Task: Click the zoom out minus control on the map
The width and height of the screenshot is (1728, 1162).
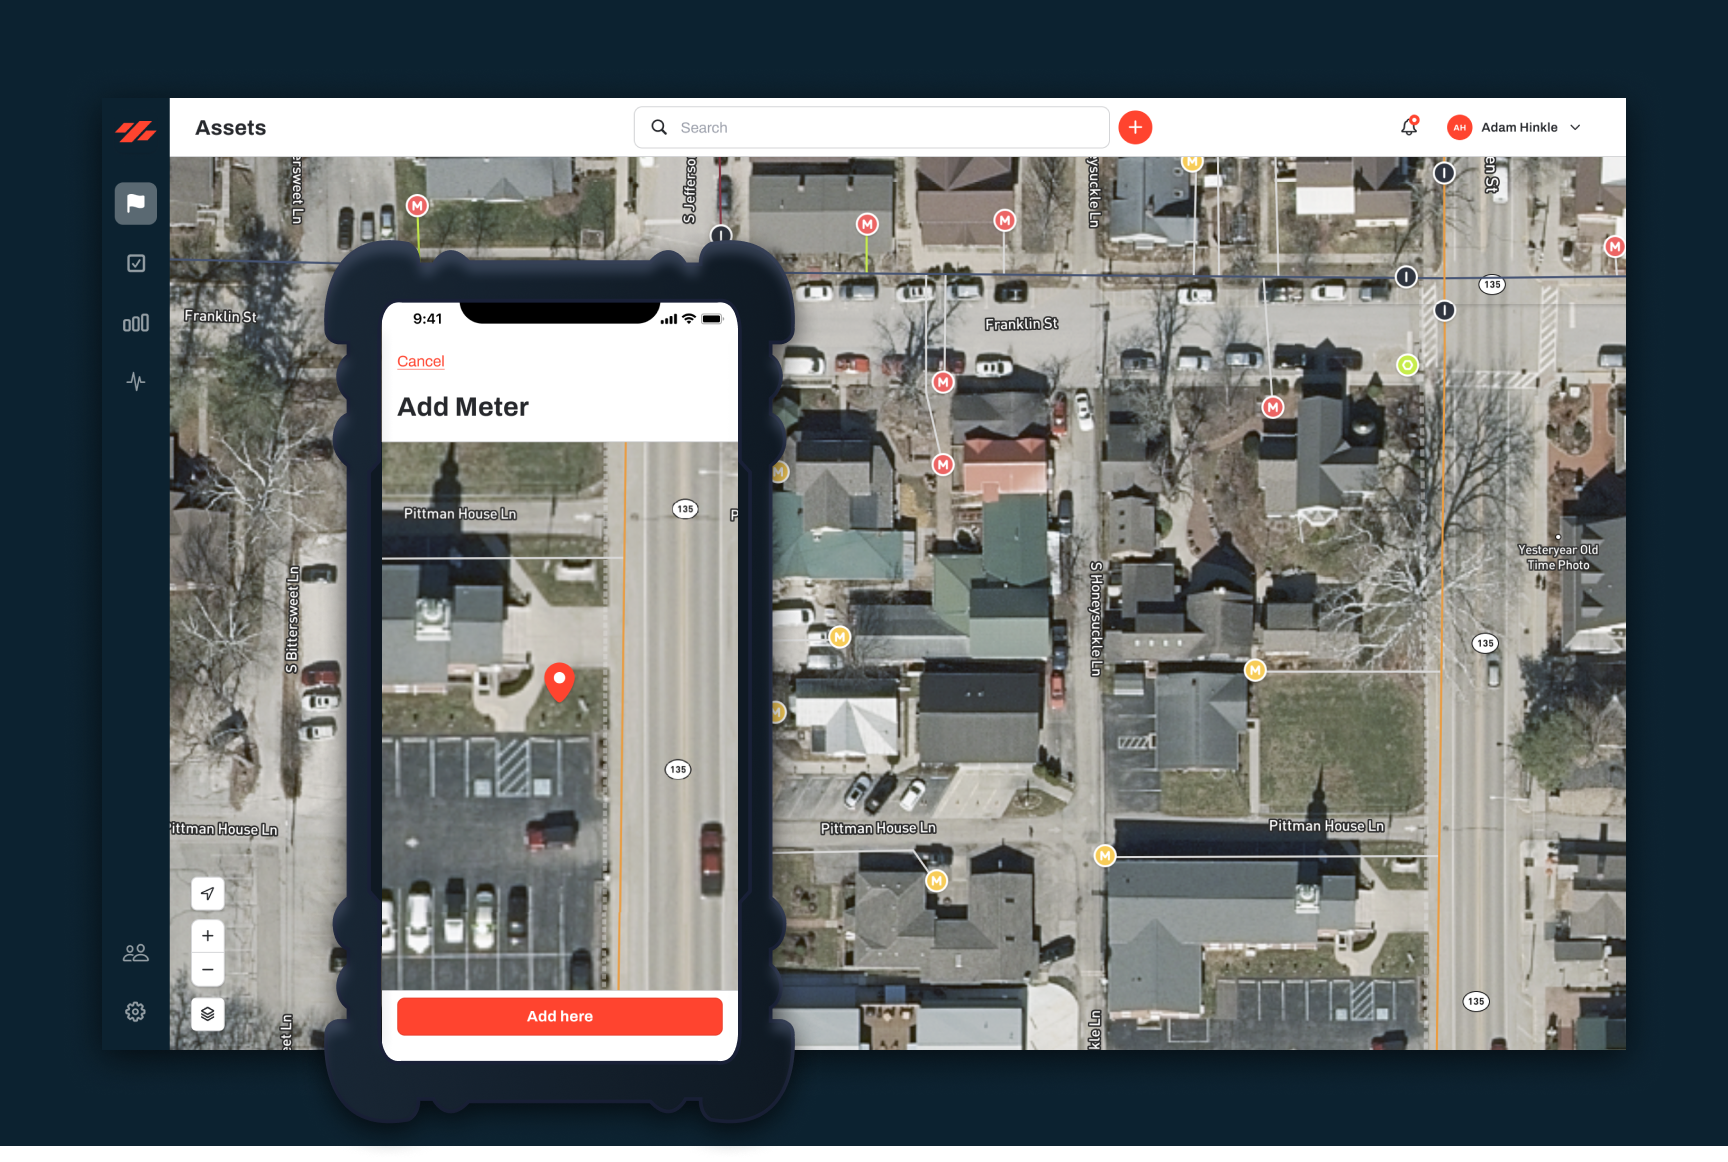Action: coord(207,969)
